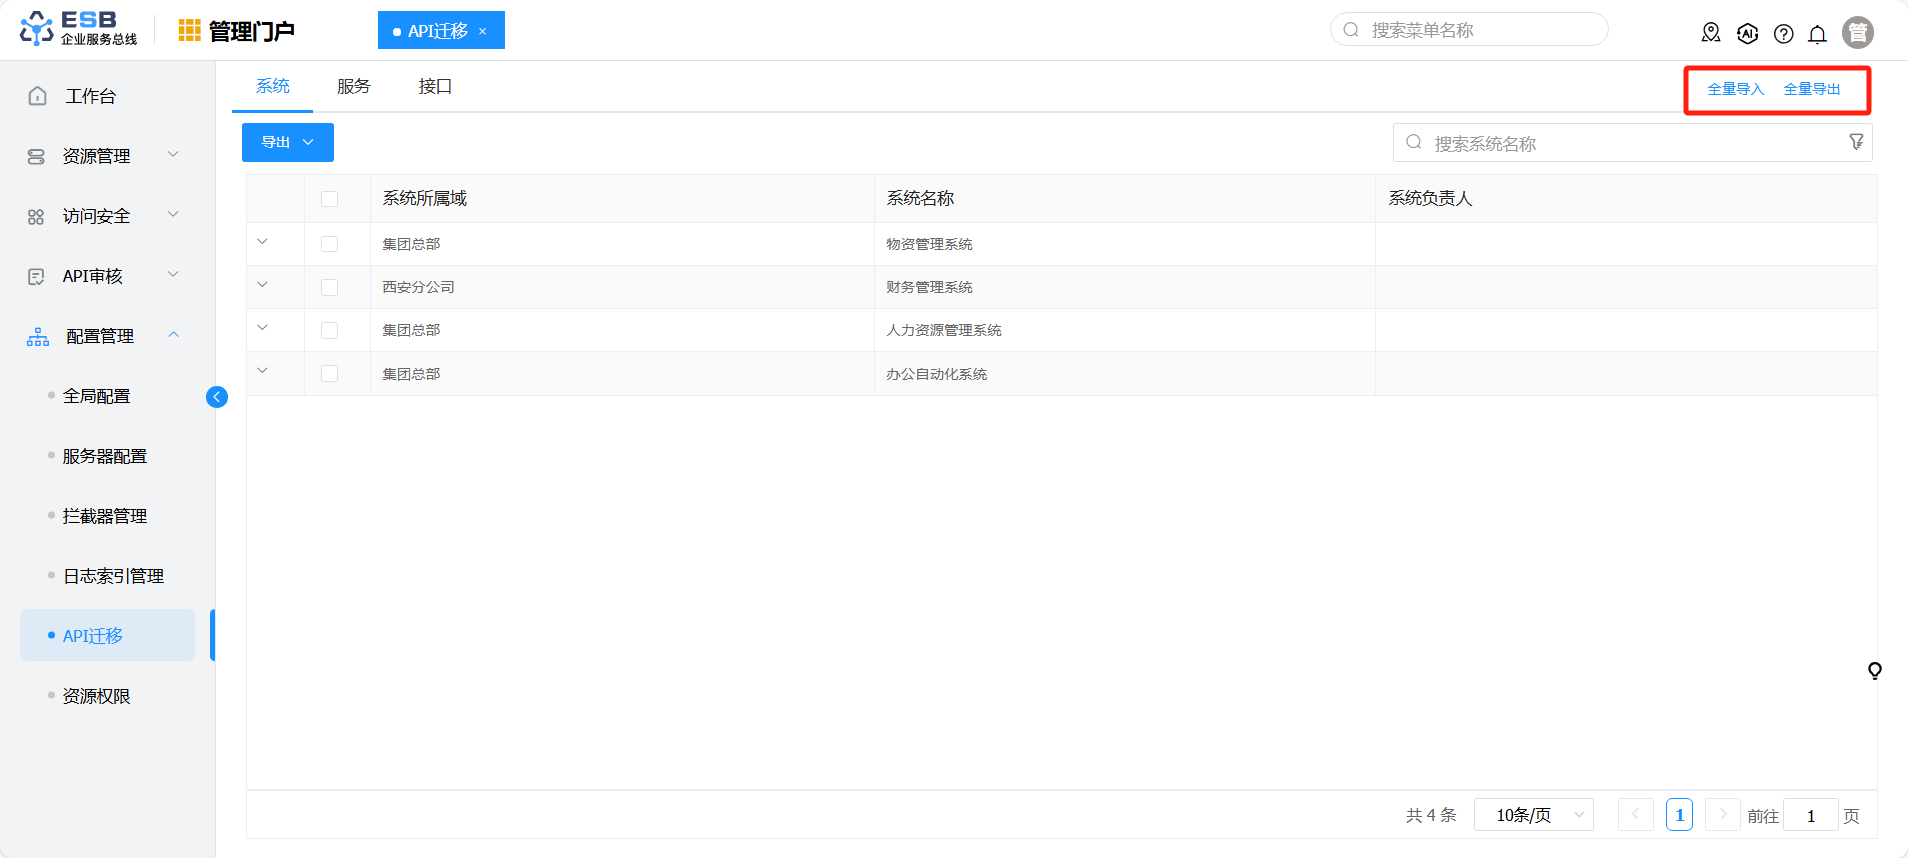Image resolution: width=1908 pixels, height=858 pixels.
Task: Expand the 人力资源管理系统 row
Action: pos(263,328)
